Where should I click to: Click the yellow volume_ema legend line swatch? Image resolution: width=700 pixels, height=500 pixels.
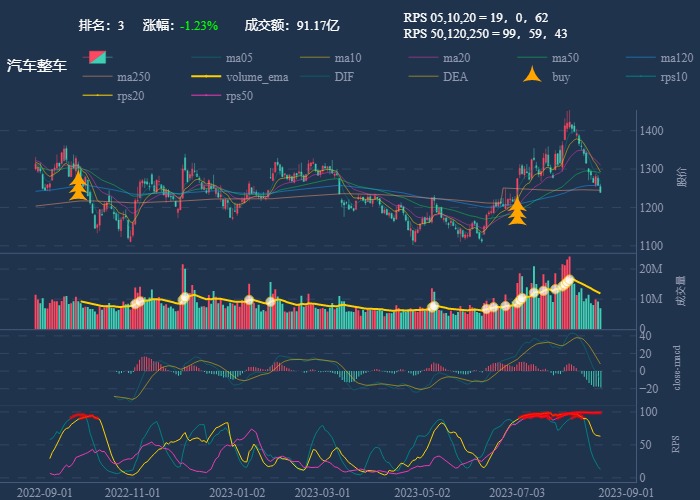point(205,77)
